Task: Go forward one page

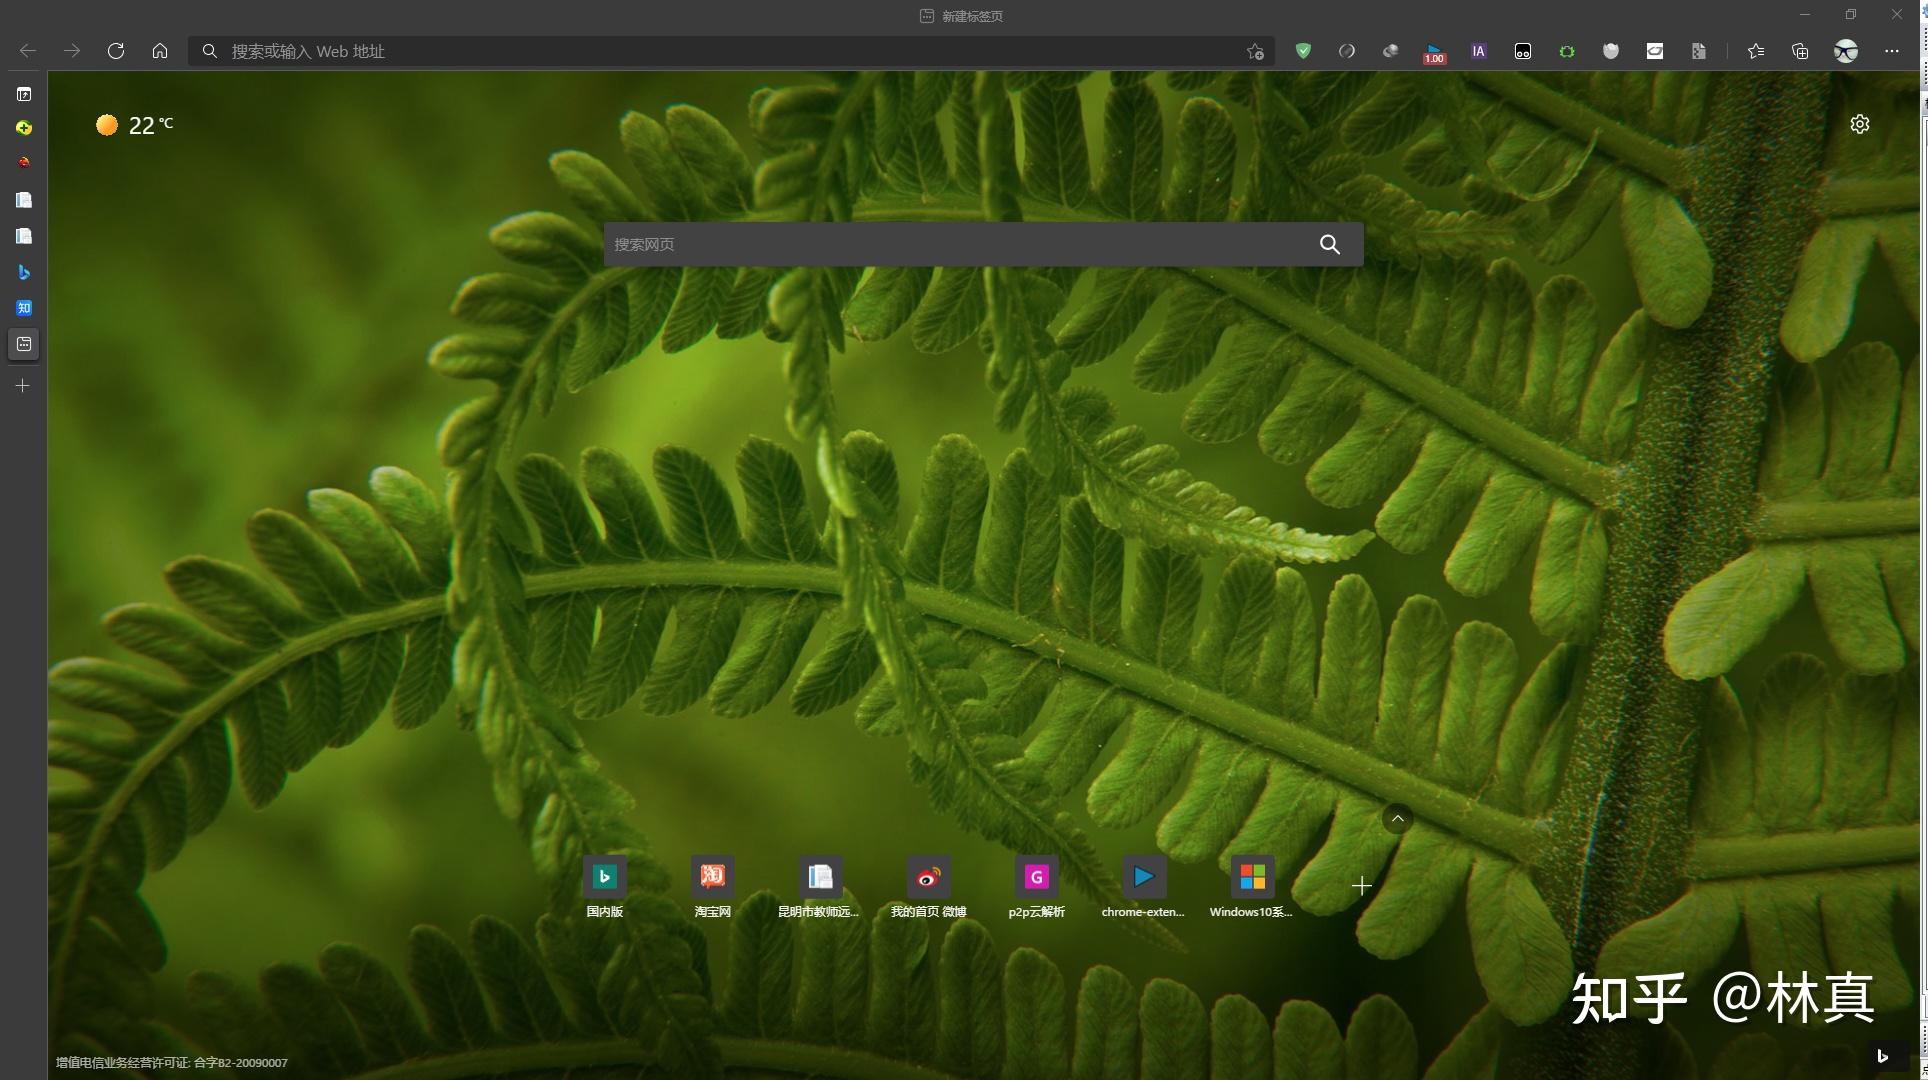Action: (72, 51)
